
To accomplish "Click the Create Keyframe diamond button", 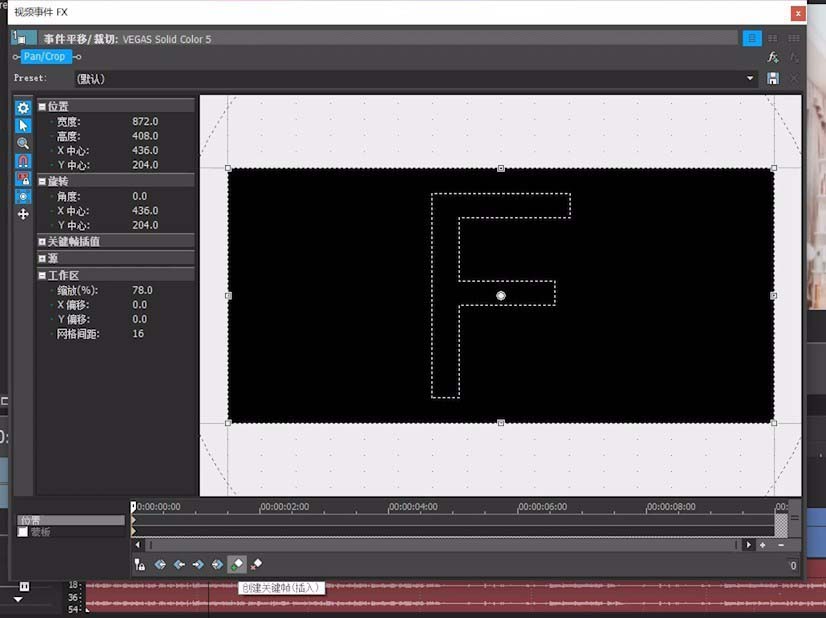I will click(x=237, y=564).
